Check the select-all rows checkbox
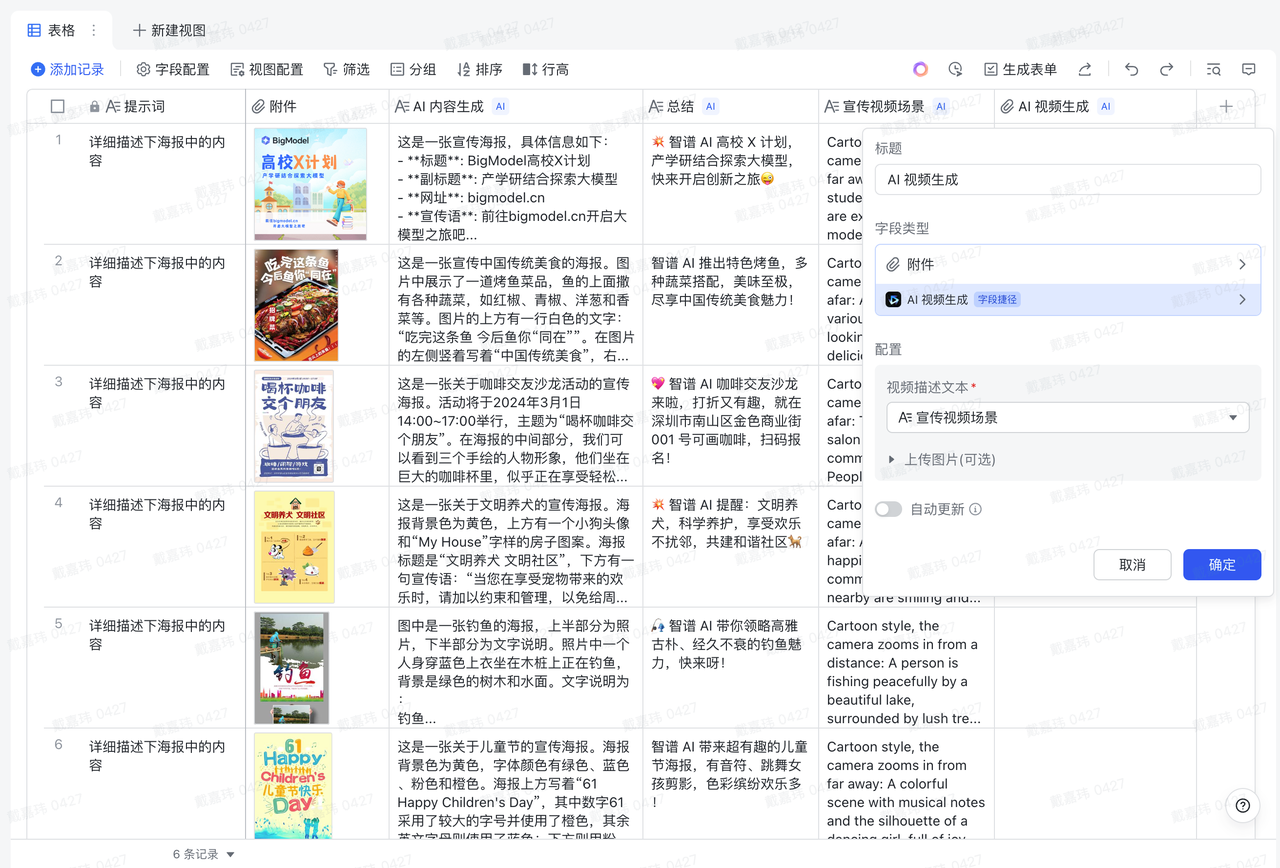This screenshot has width=1280, height=868. (x=57, y=106)
